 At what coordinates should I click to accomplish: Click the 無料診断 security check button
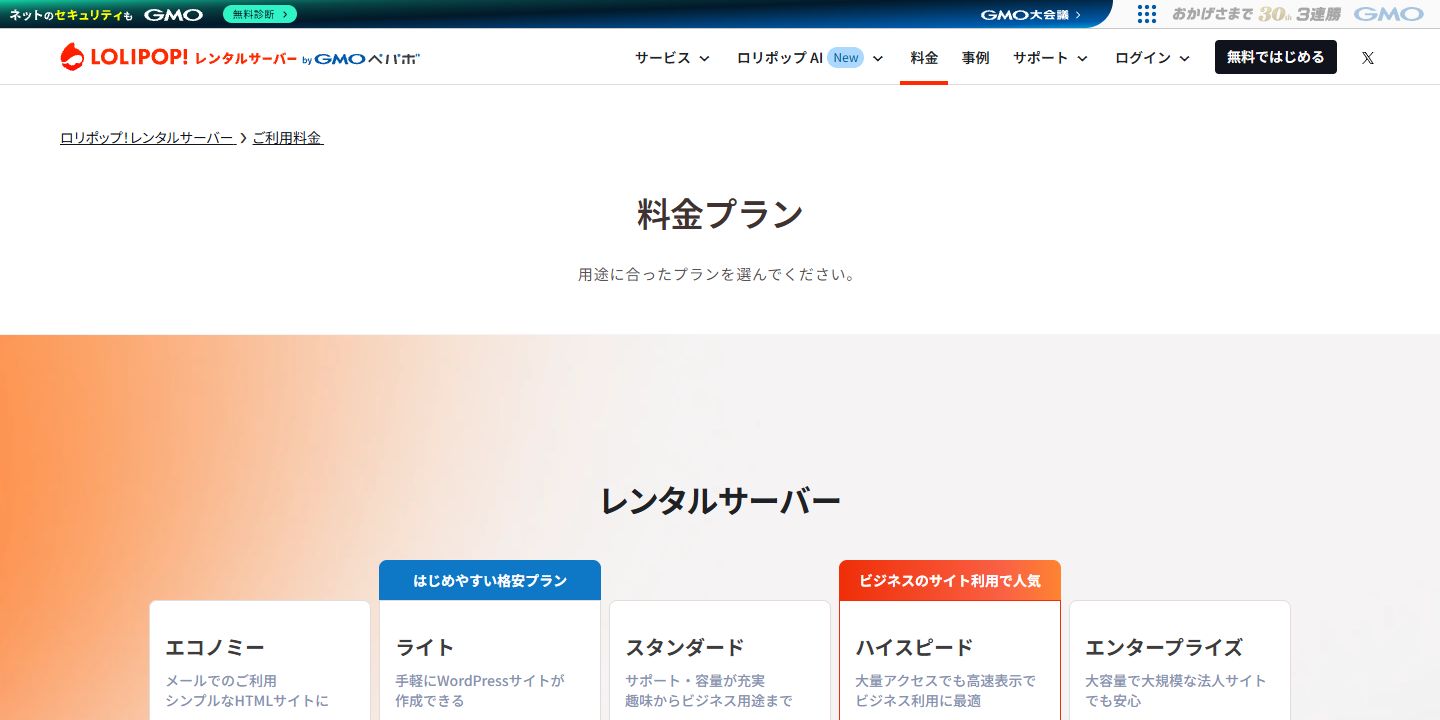tap(259, 14)
